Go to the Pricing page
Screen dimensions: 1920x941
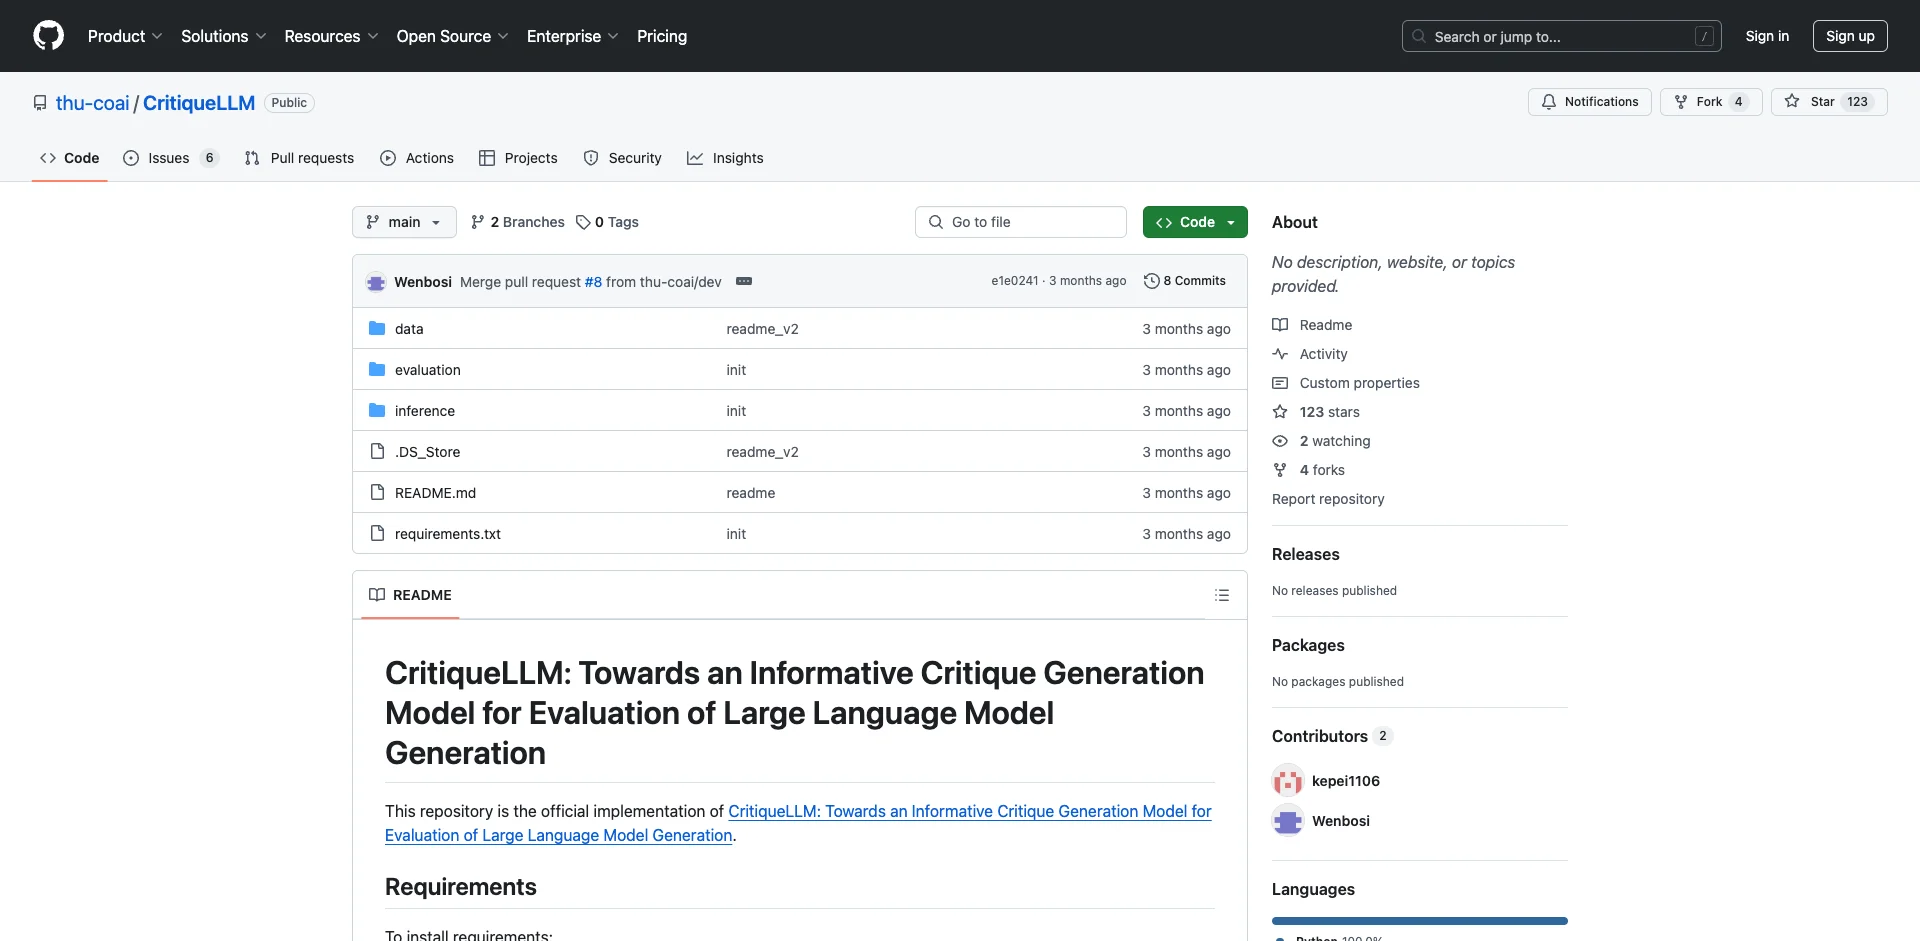(x=662, y=36)
